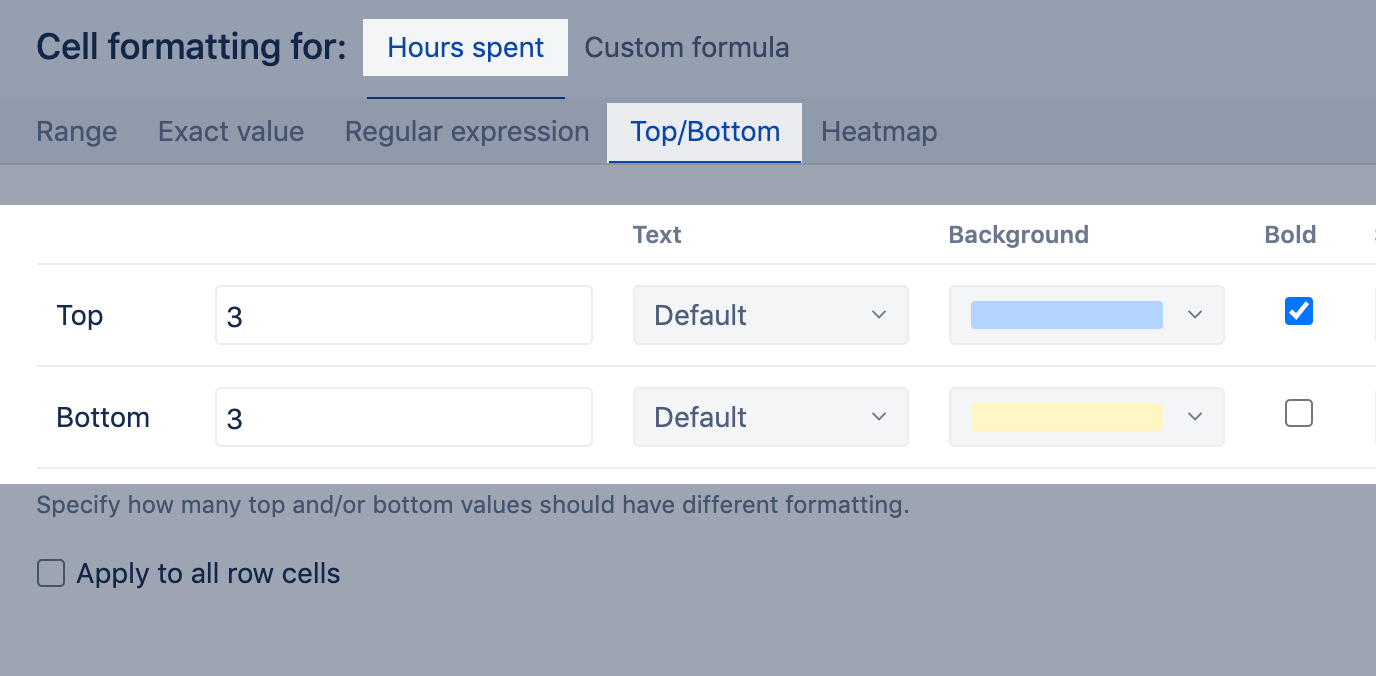Click the chevron arrow beside Bottom yellow background
1376x676 pixels.
(1195, 417)
